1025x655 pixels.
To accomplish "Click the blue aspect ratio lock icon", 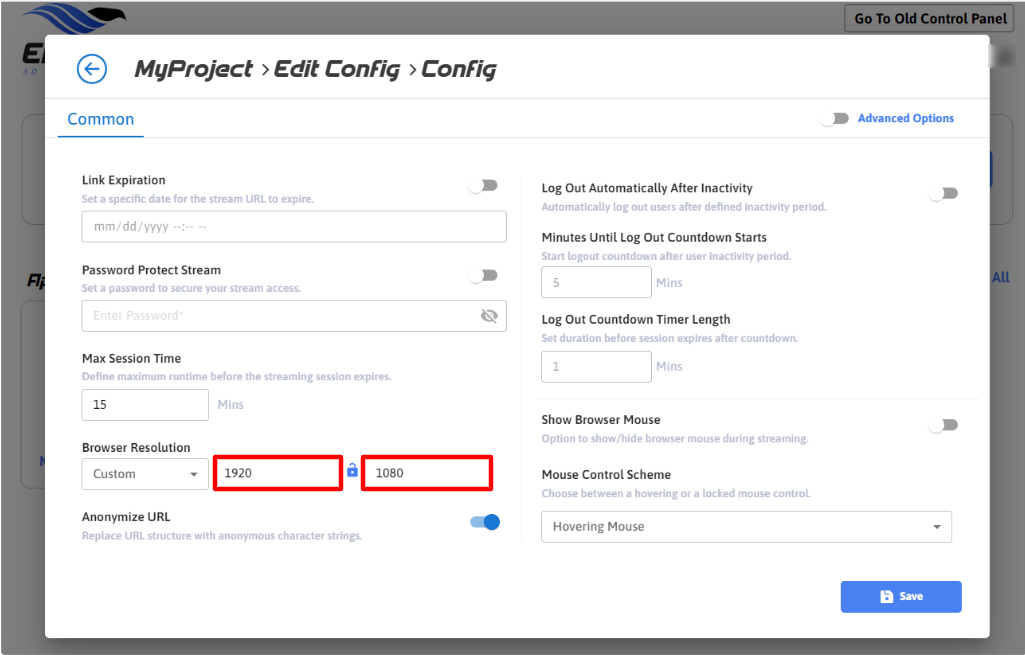I will pyautogui.click(x=352, y=471).
